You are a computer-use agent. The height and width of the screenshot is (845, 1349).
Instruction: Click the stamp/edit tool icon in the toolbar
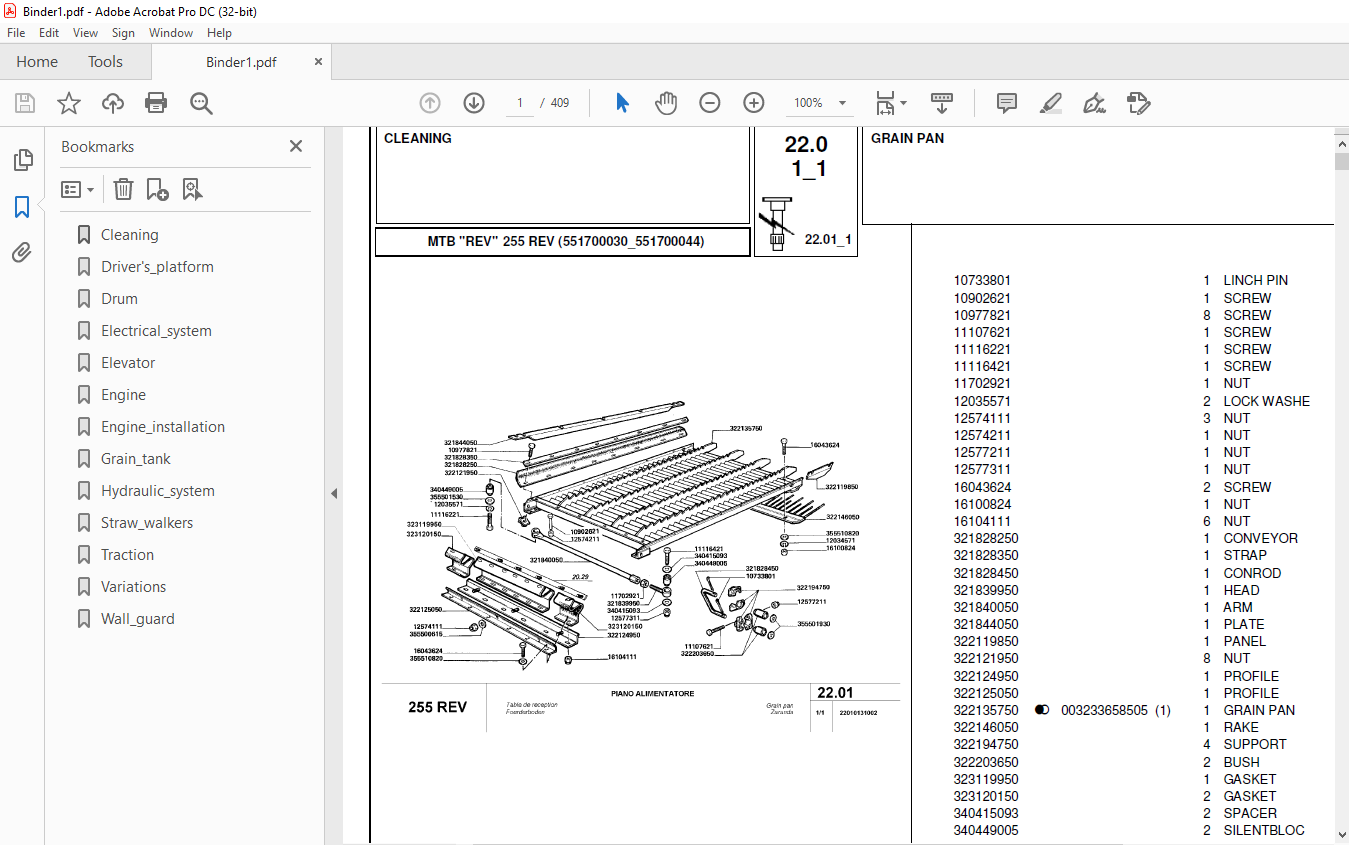pyautogui.click(x=1138, y=103)
